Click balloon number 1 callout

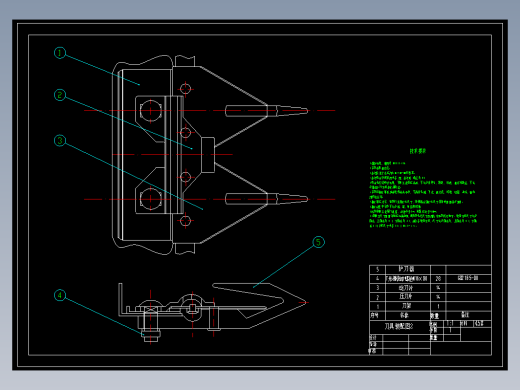pos(60,53)
